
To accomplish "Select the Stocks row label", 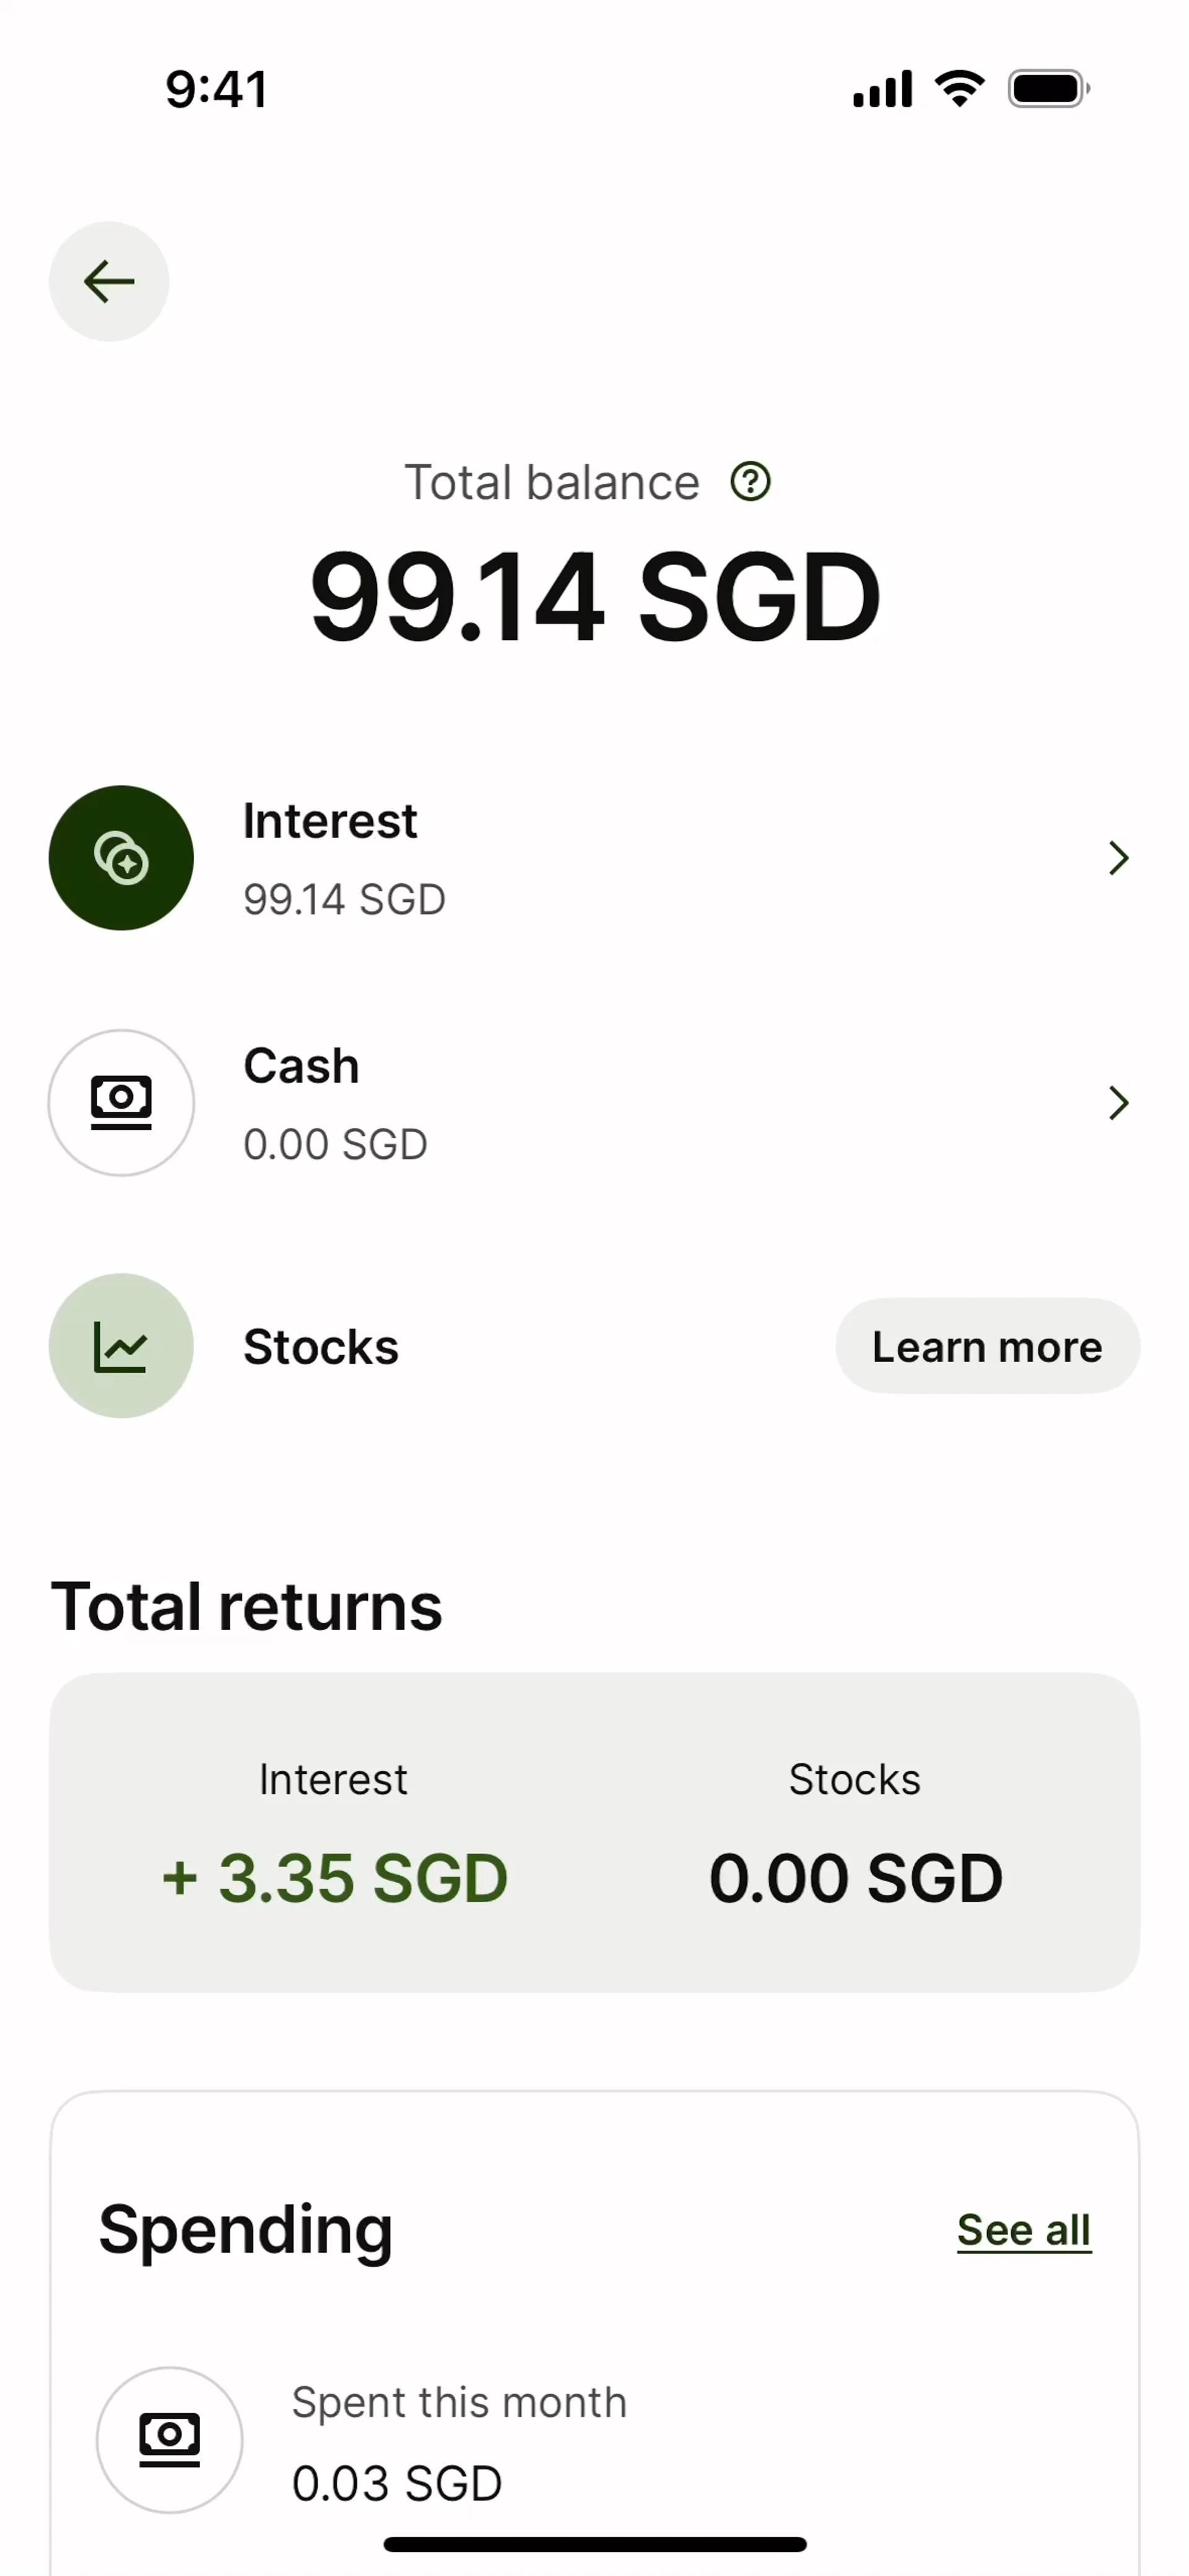I will (x=321, y=1347).
